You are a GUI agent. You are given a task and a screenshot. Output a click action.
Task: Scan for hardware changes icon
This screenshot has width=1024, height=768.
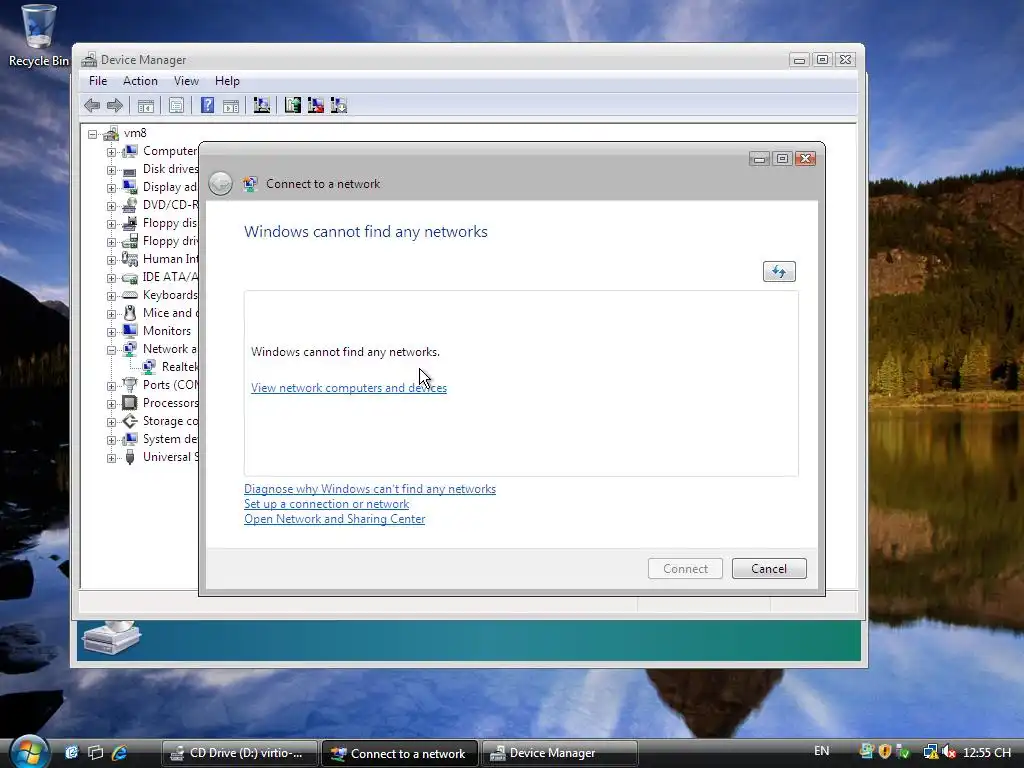262,105
